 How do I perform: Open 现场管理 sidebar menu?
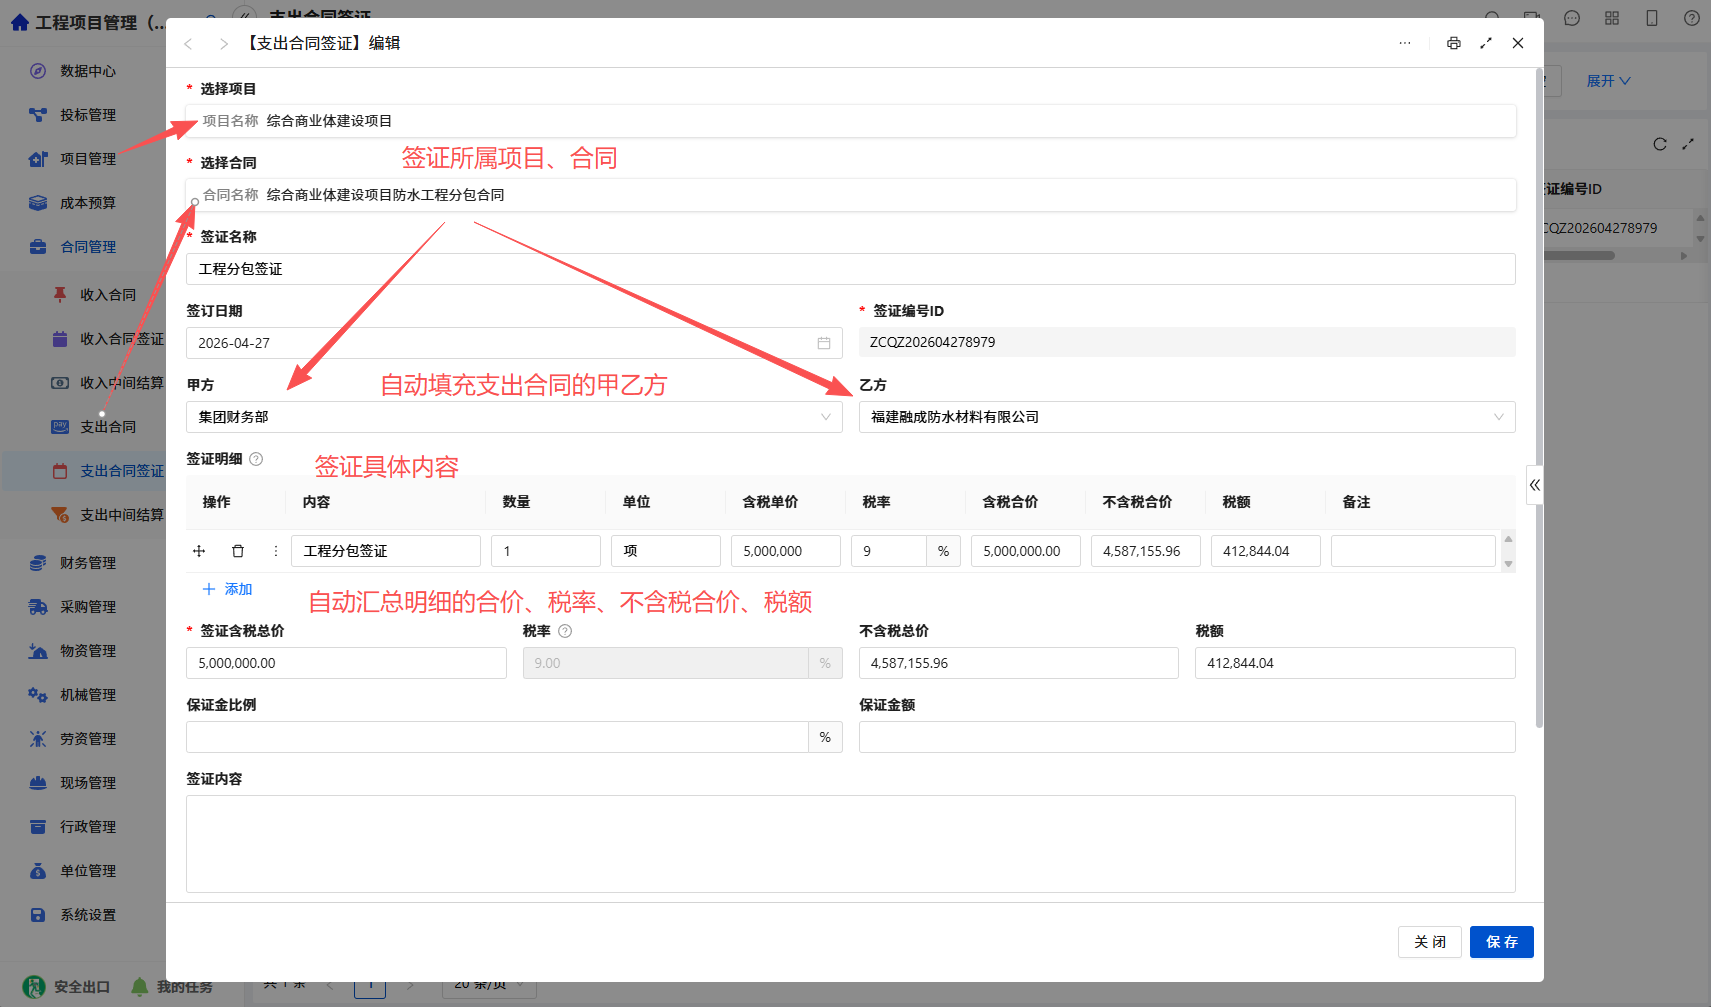coord(88,783)
